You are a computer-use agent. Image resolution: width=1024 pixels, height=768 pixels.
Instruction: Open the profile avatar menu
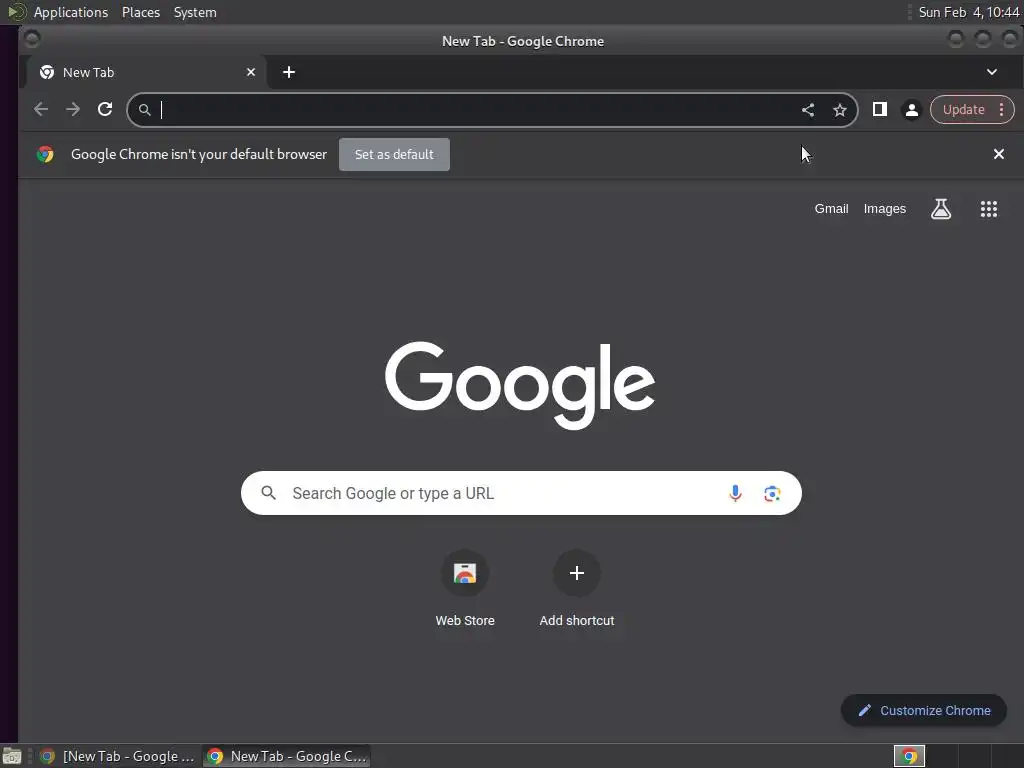912,110
